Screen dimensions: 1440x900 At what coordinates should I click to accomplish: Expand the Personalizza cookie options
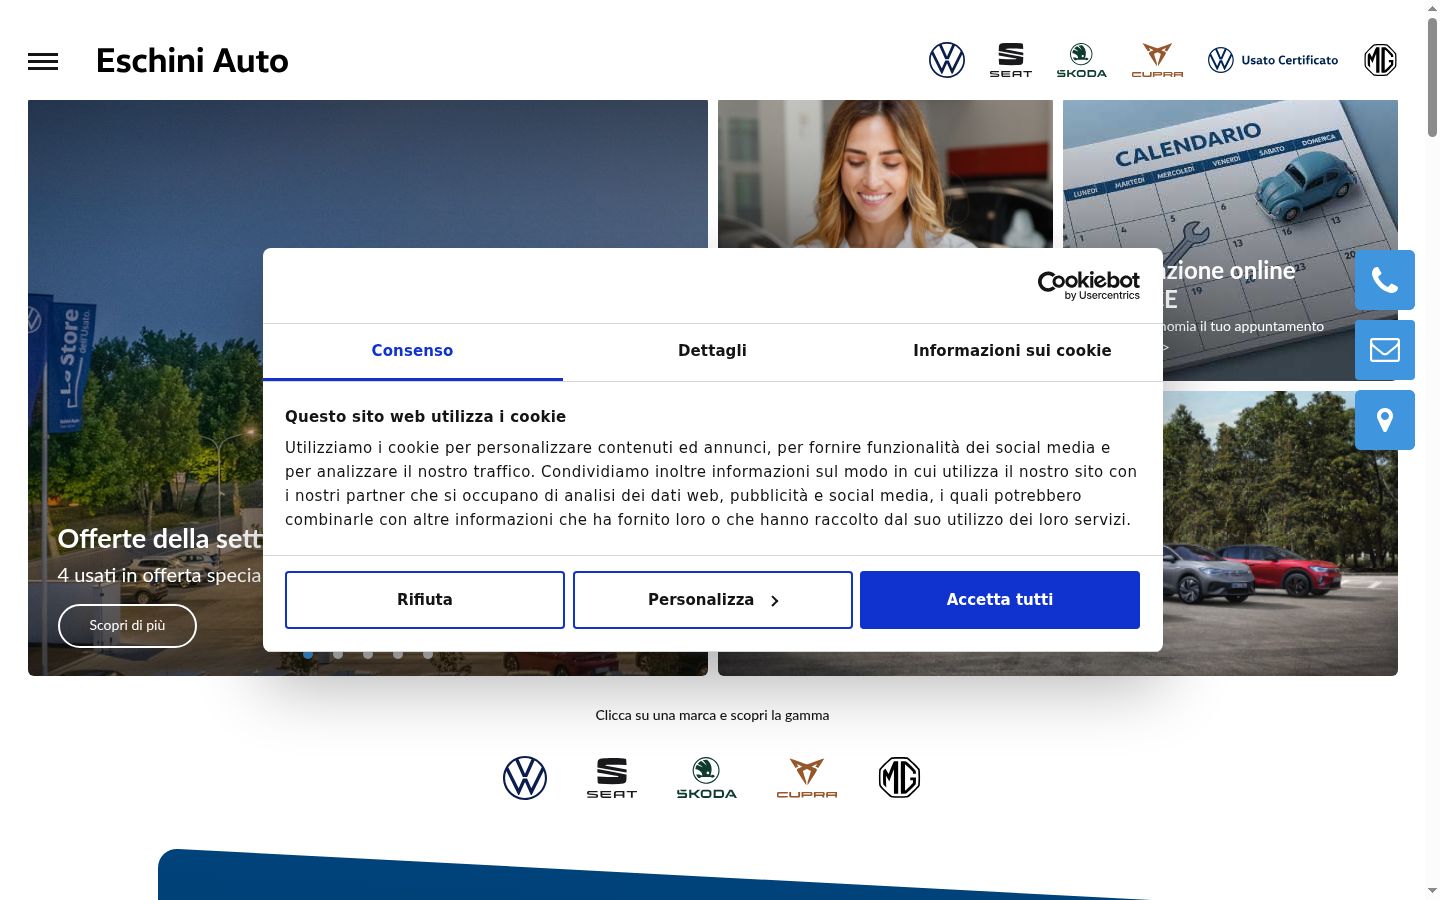713,600
